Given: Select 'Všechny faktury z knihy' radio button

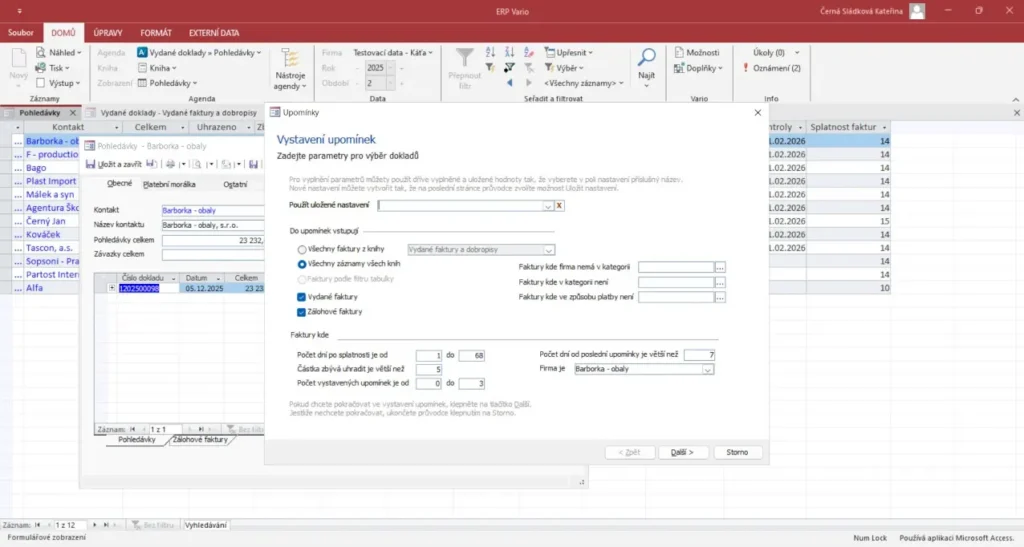Looking at the screenshot, I should pos(302,249).
